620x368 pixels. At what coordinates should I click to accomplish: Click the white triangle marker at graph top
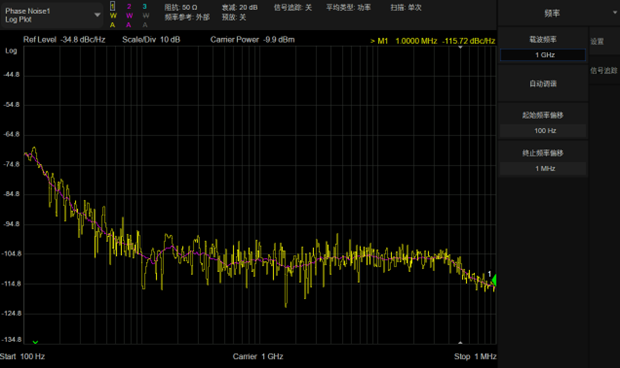(460, 47)
